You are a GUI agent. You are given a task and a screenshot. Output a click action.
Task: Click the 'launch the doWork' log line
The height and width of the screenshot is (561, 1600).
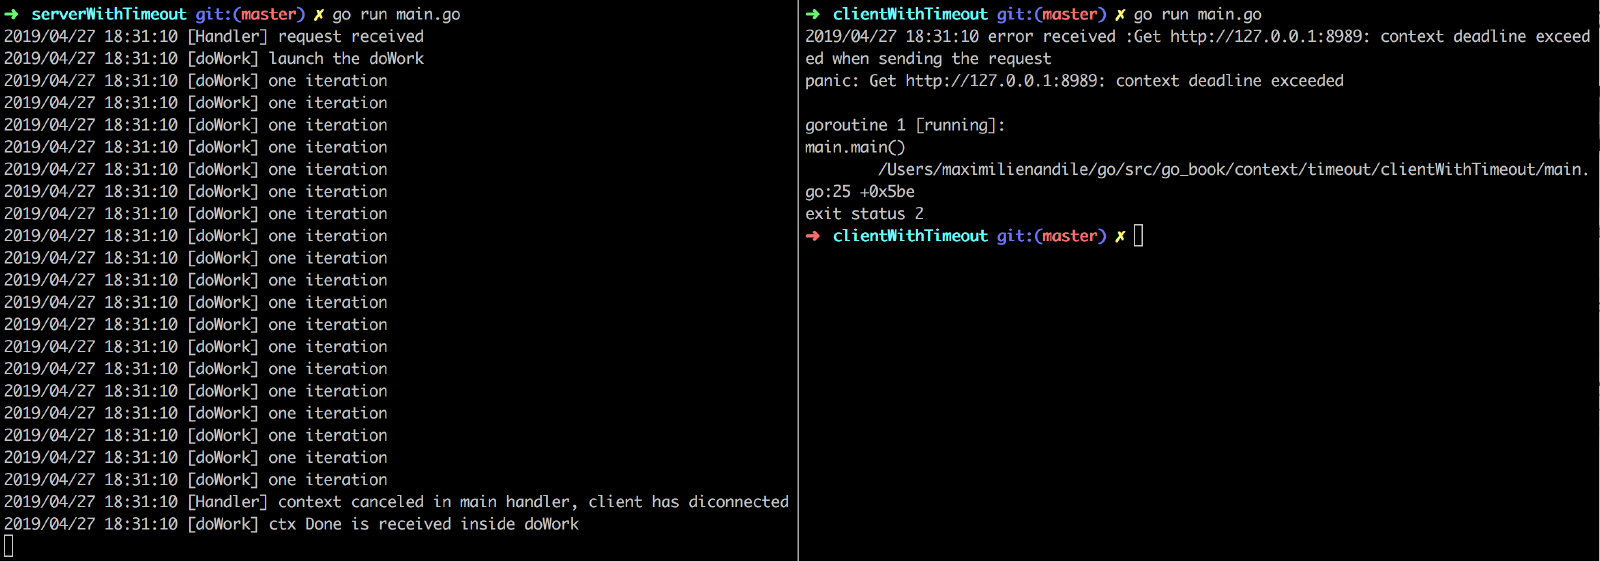214,58
